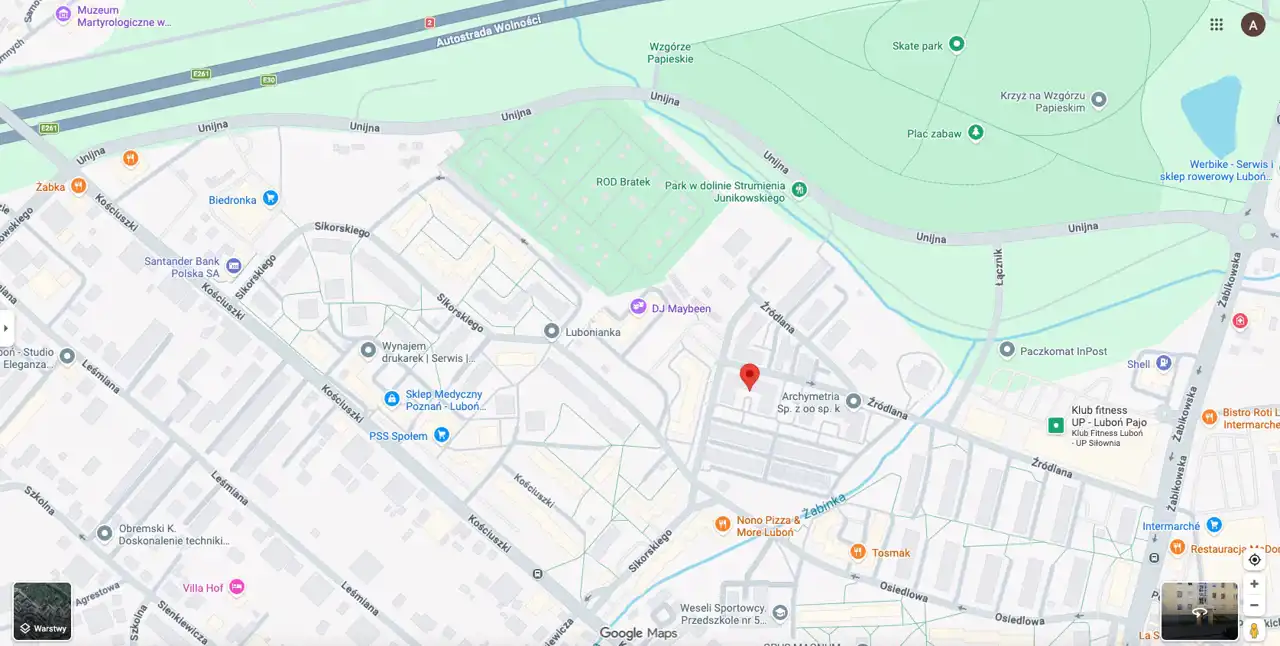The height and width of the screenshot is (646, 1280).
Task: Expand the collapsed side panel arrow
Action: click(x=6, y=328)
